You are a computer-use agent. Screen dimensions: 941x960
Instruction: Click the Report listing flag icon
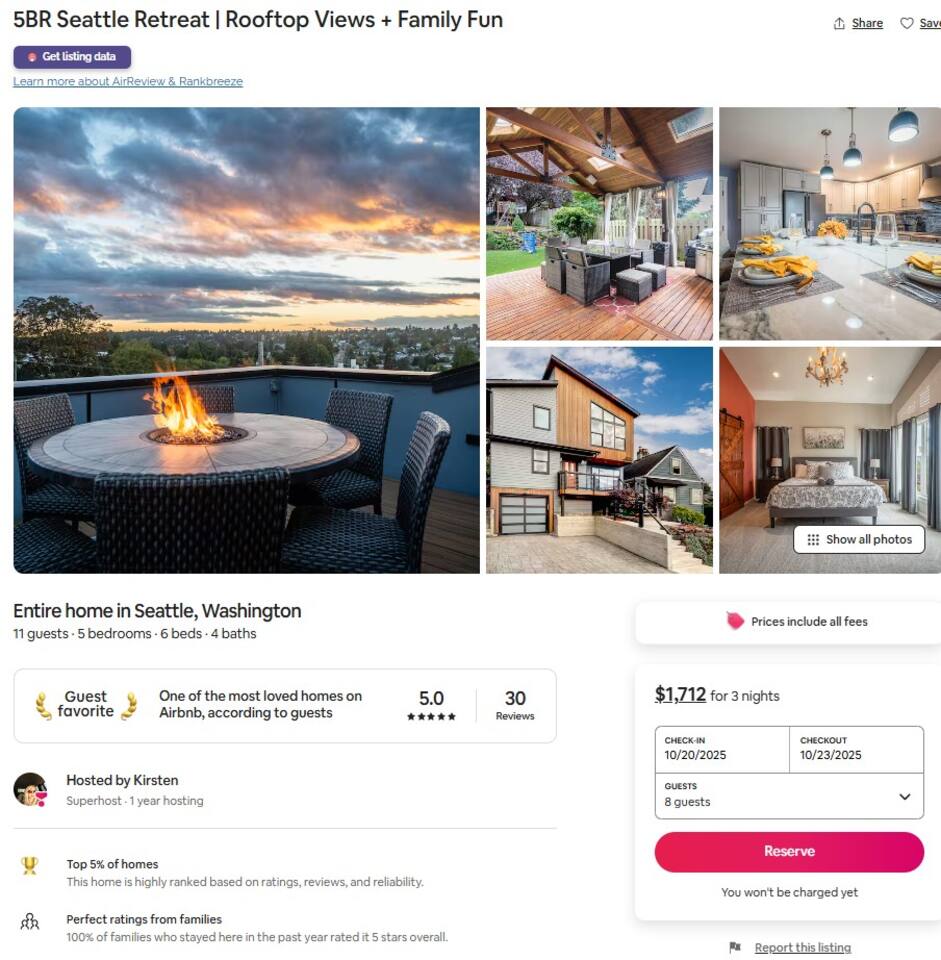point(735,947)
